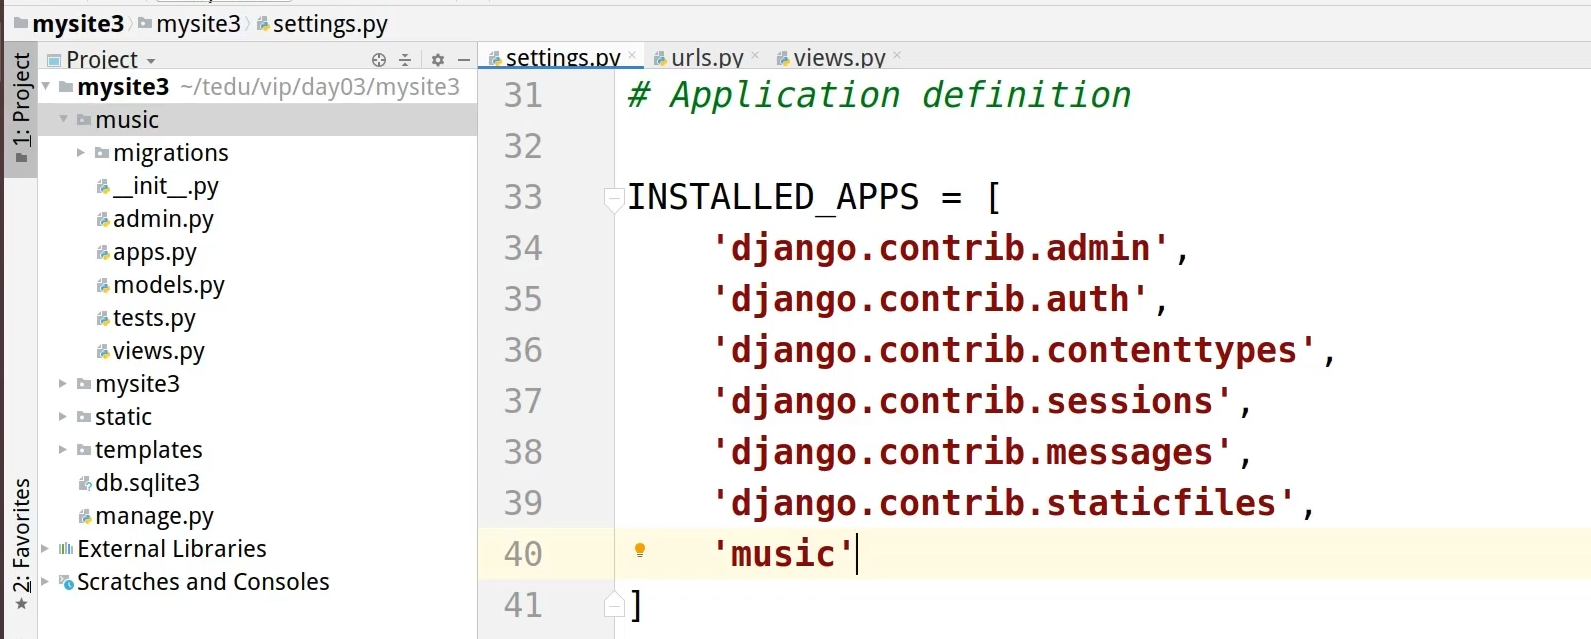Click the 'django.contrib.staticfiles' string
Image resolution: width=1591 pixels, height=639 pixels.
(x=1003, y=503)
